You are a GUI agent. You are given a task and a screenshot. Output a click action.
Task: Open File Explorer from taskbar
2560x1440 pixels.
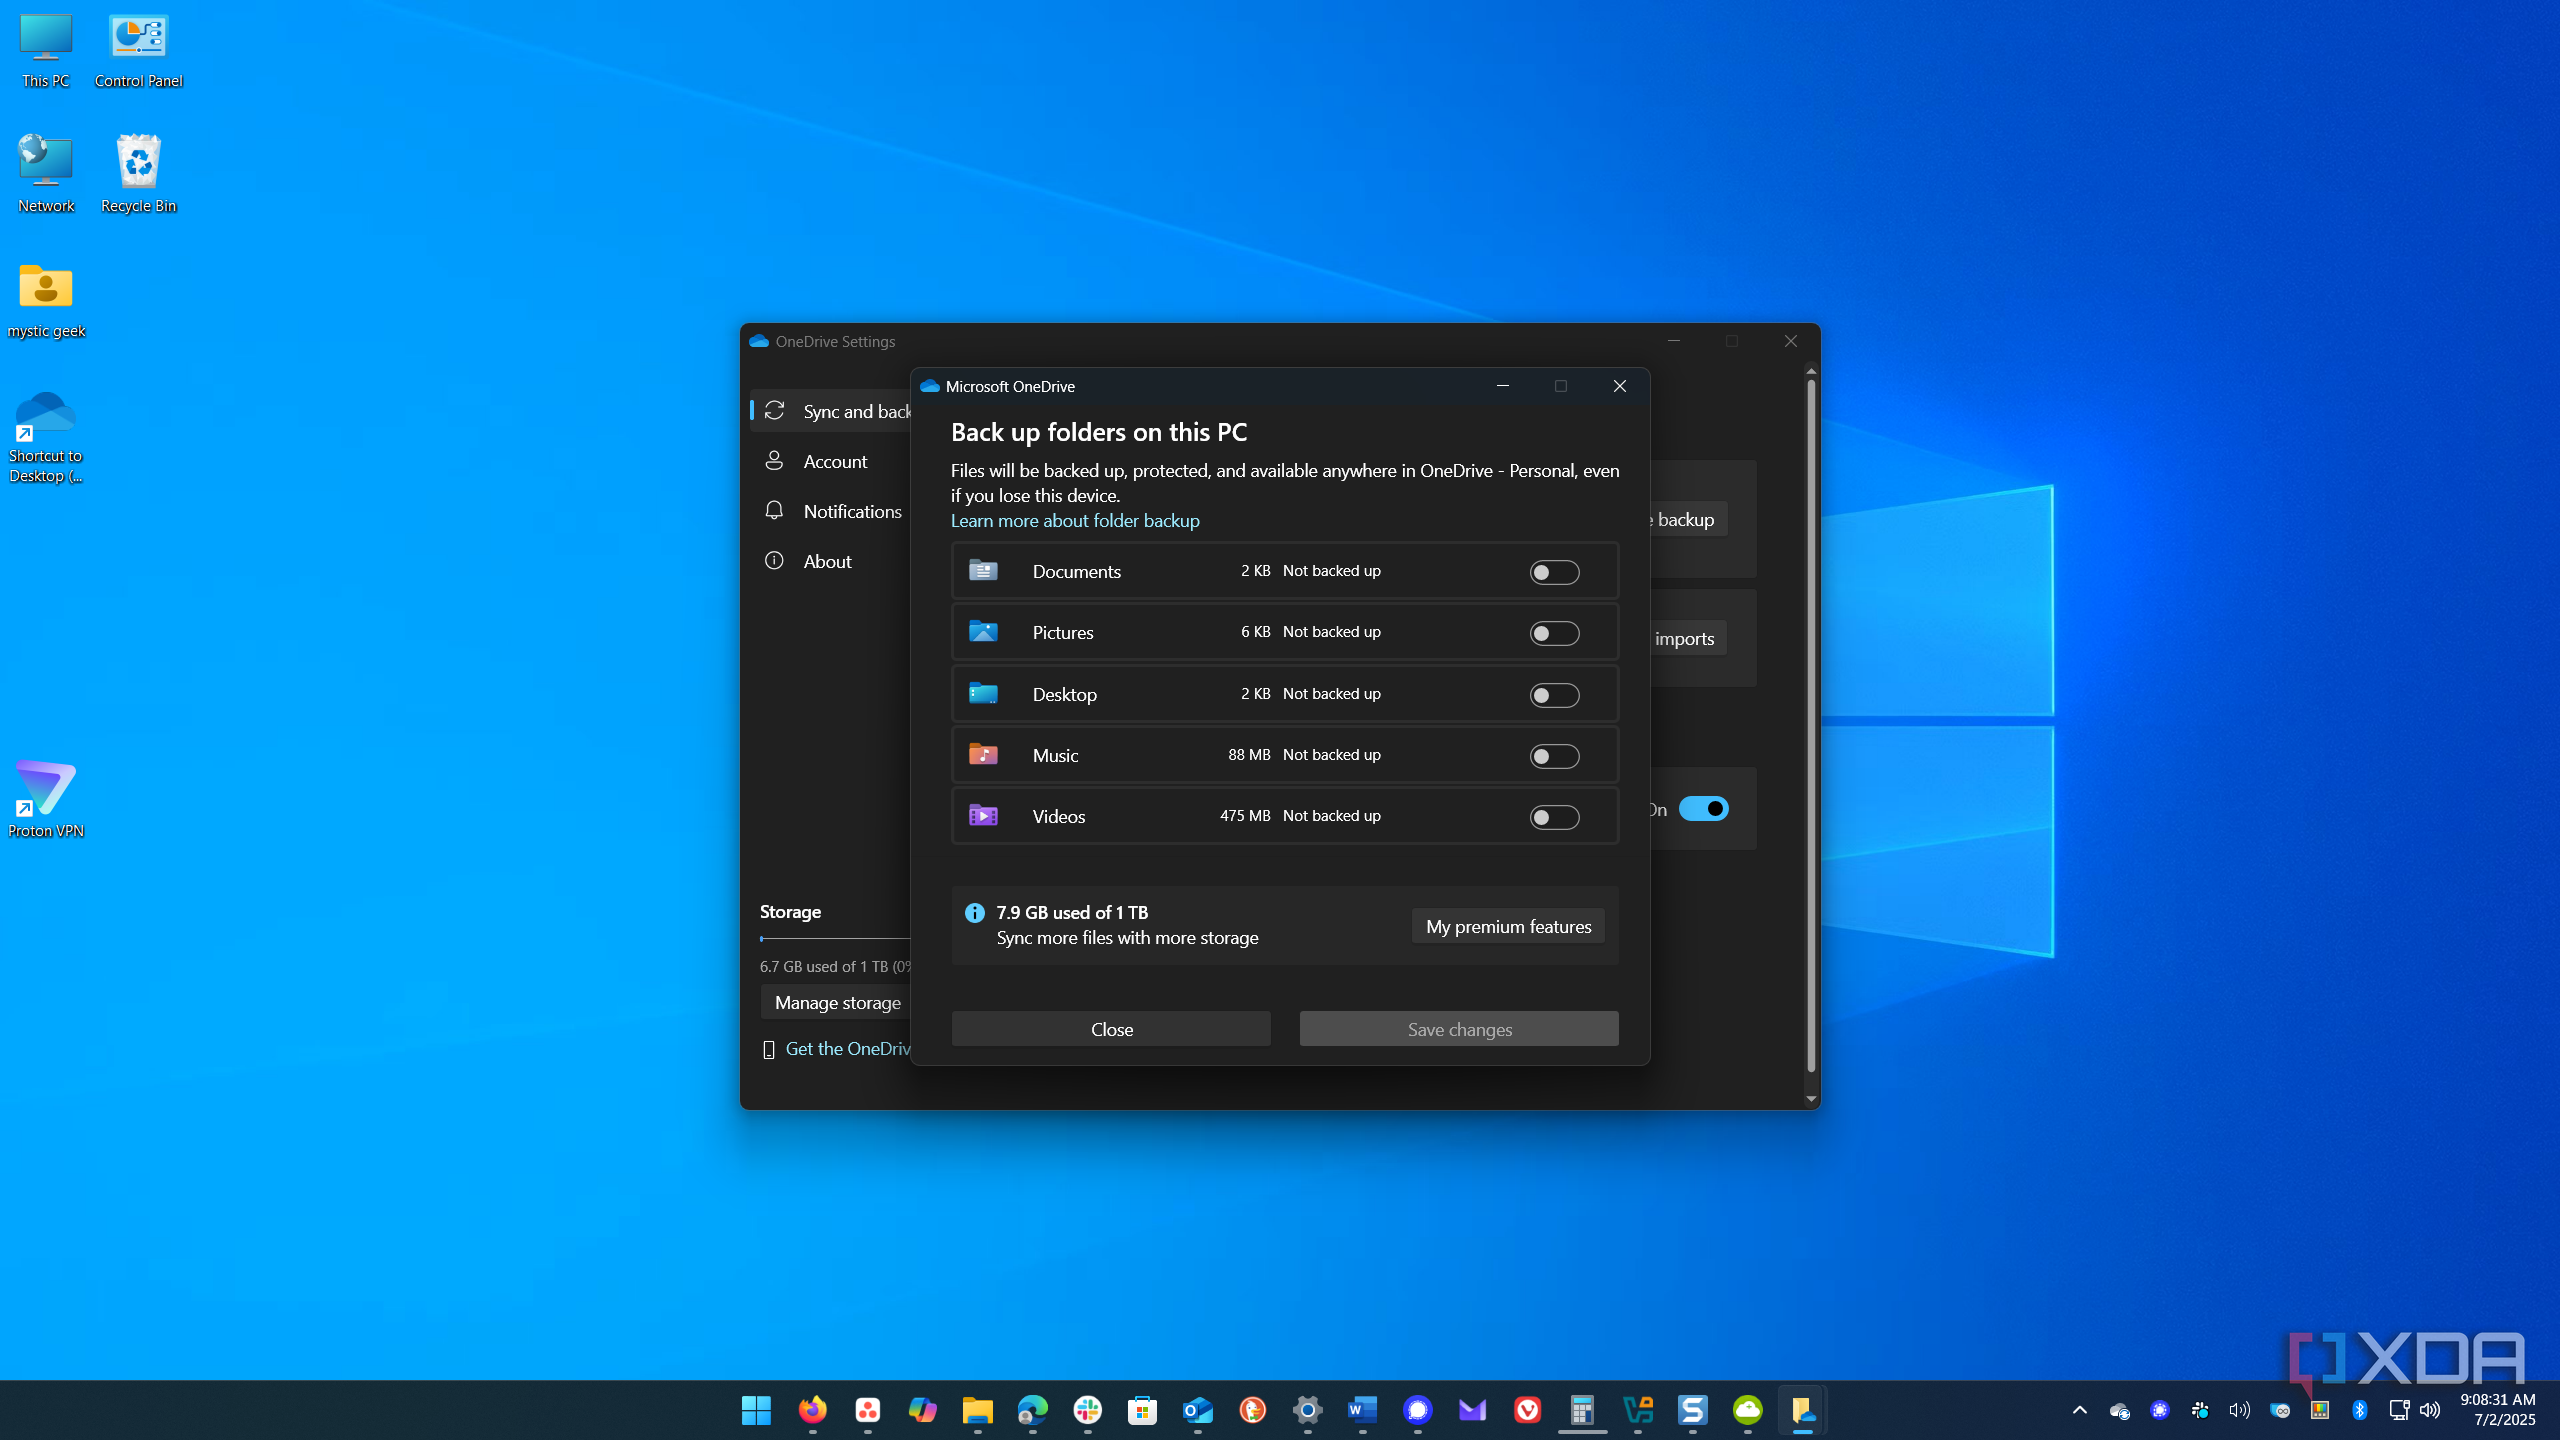coord(977,1410)
